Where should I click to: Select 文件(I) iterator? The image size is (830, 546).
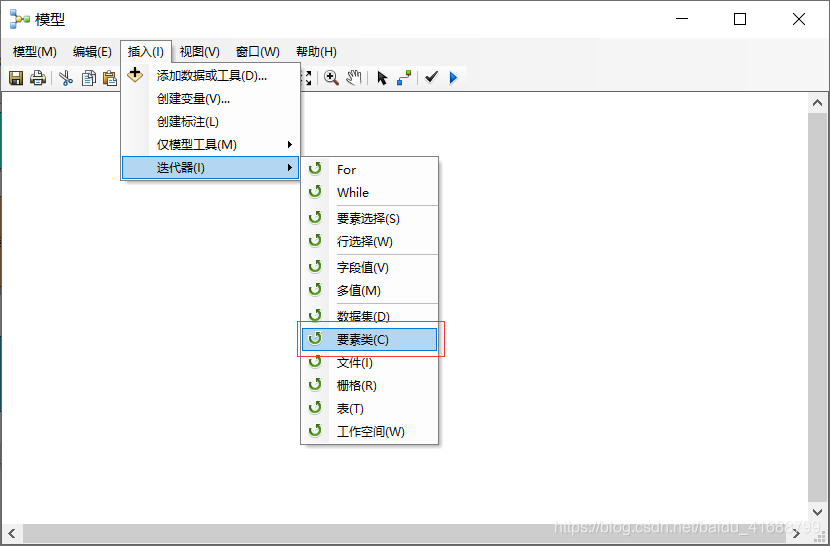click(369, 363)
